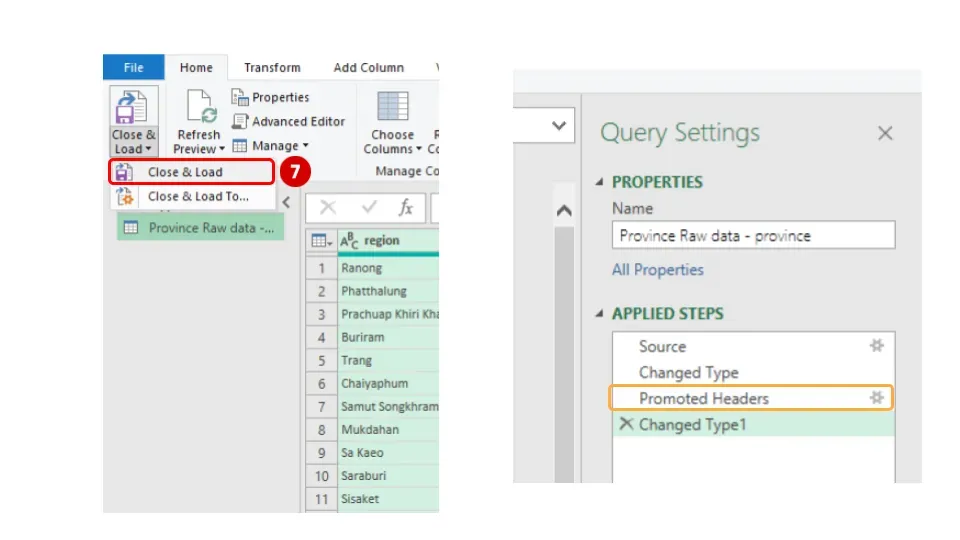The height and width of the screenshot is (540, 960).
Task: Click the Refresh Preview icon
Action: (x=201, y=106)
